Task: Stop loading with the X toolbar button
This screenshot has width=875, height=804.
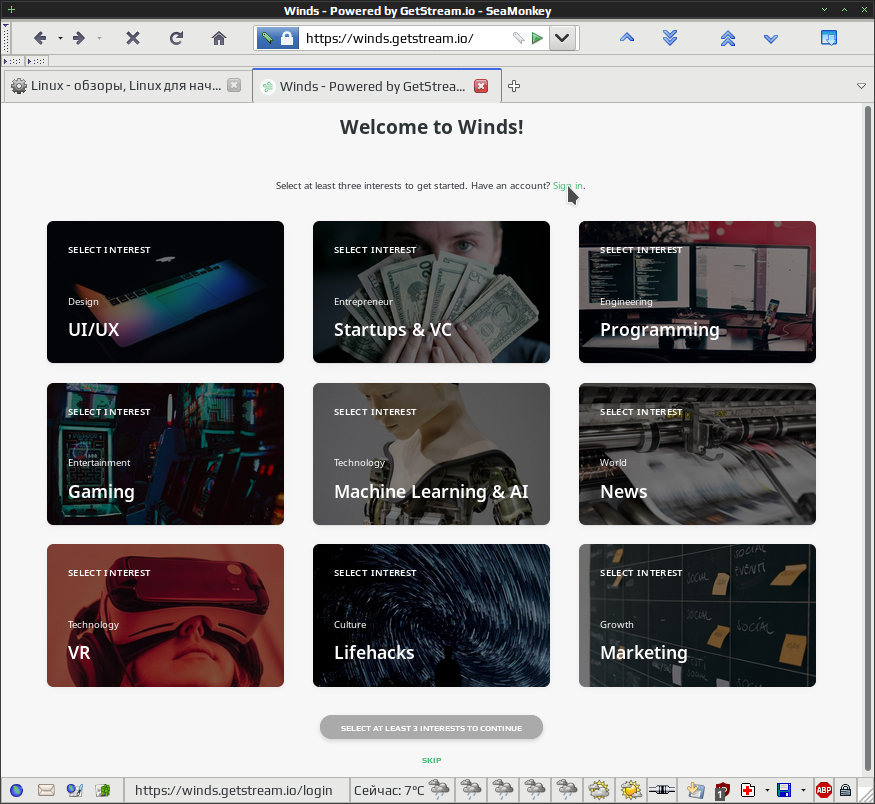Action: [133, 38]
